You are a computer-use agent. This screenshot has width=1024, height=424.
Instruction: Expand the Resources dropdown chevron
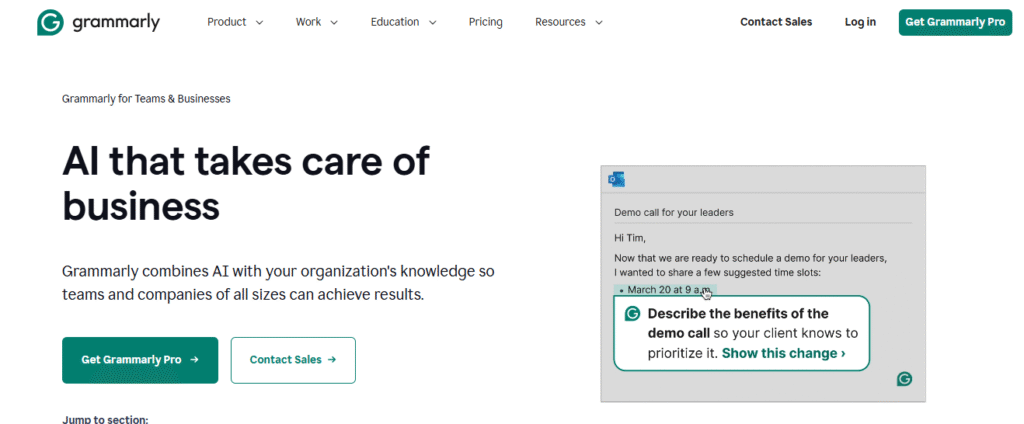pos(599,22)
